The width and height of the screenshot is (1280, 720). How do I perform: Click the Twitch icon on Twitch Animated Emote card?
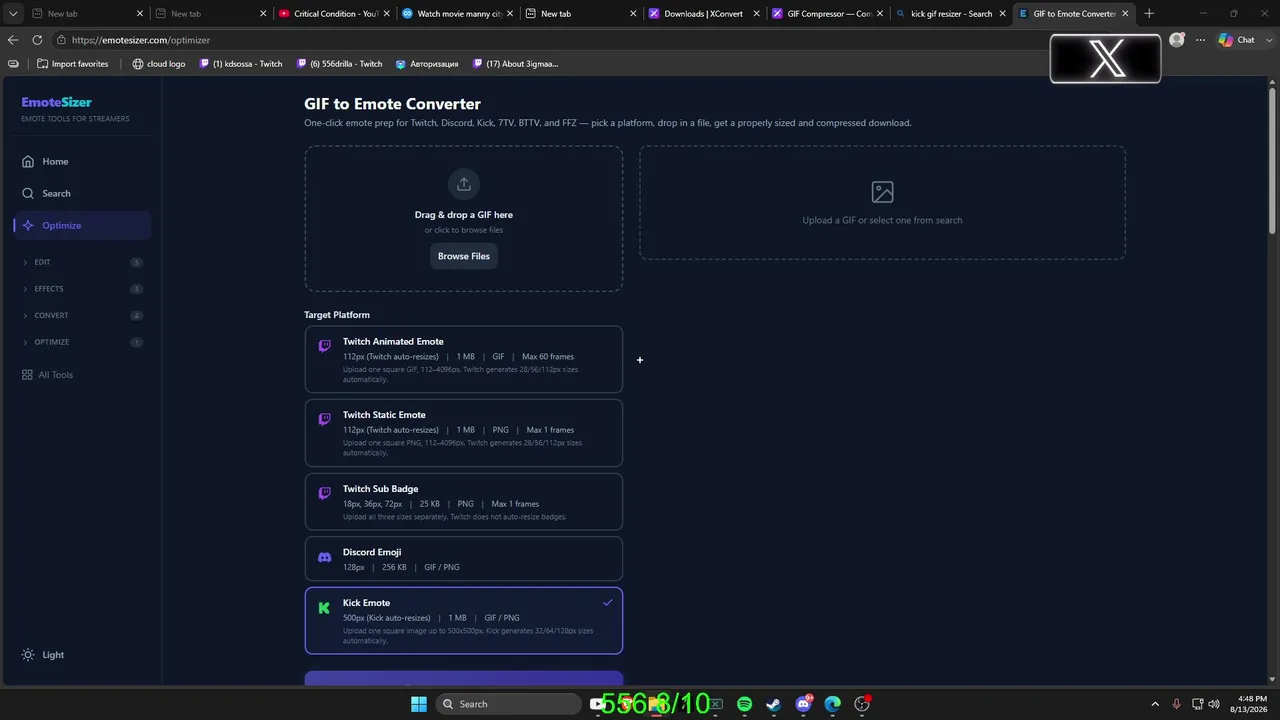tap(324, 346)
